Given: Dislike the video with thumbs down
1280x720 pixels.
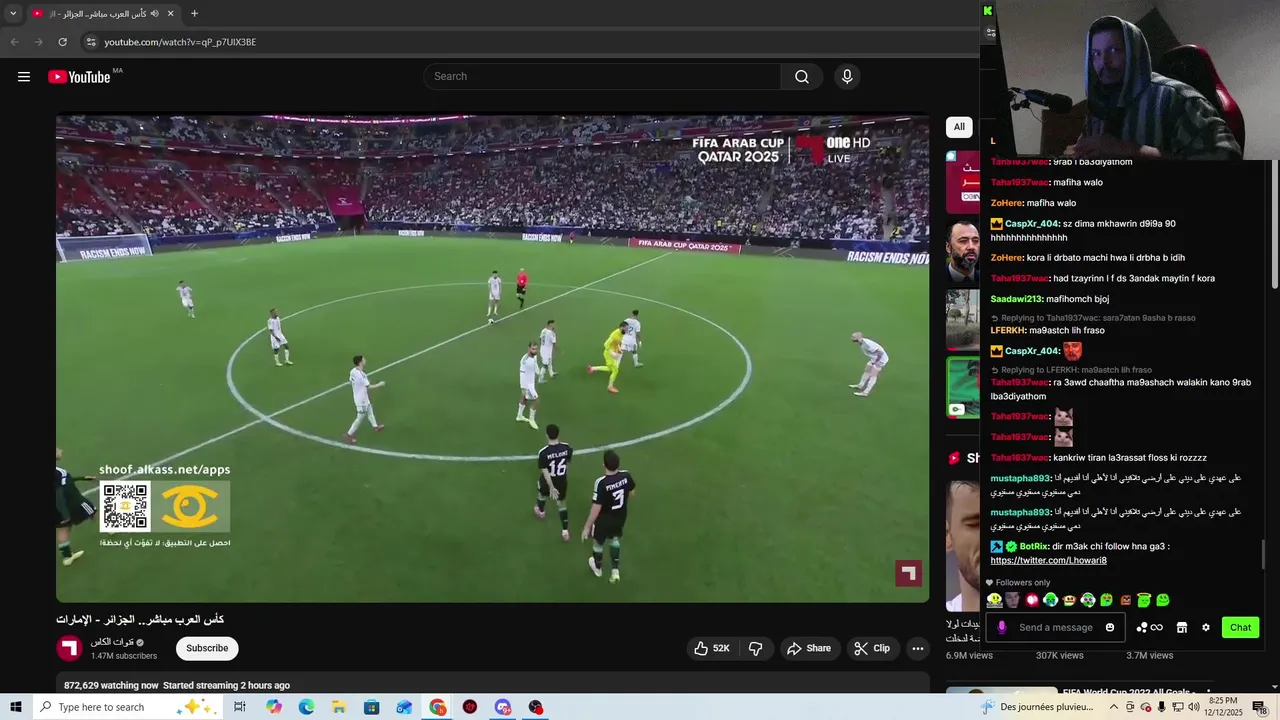Looking at the screenshot, I should pos(756,648).
